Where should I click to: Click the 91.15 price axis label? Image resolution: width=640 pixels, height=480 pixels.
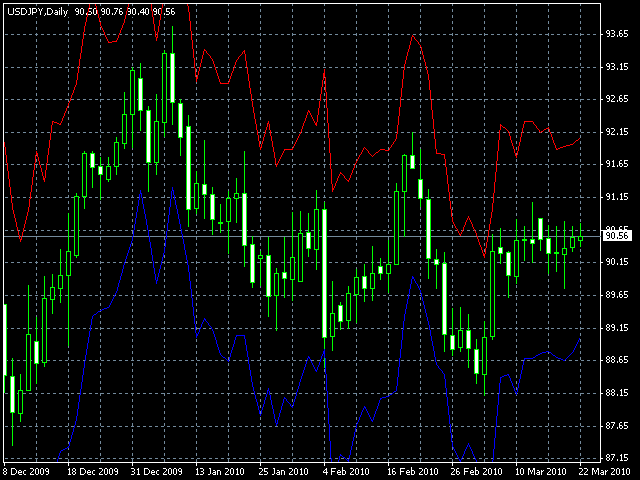[x=617, y=197]
